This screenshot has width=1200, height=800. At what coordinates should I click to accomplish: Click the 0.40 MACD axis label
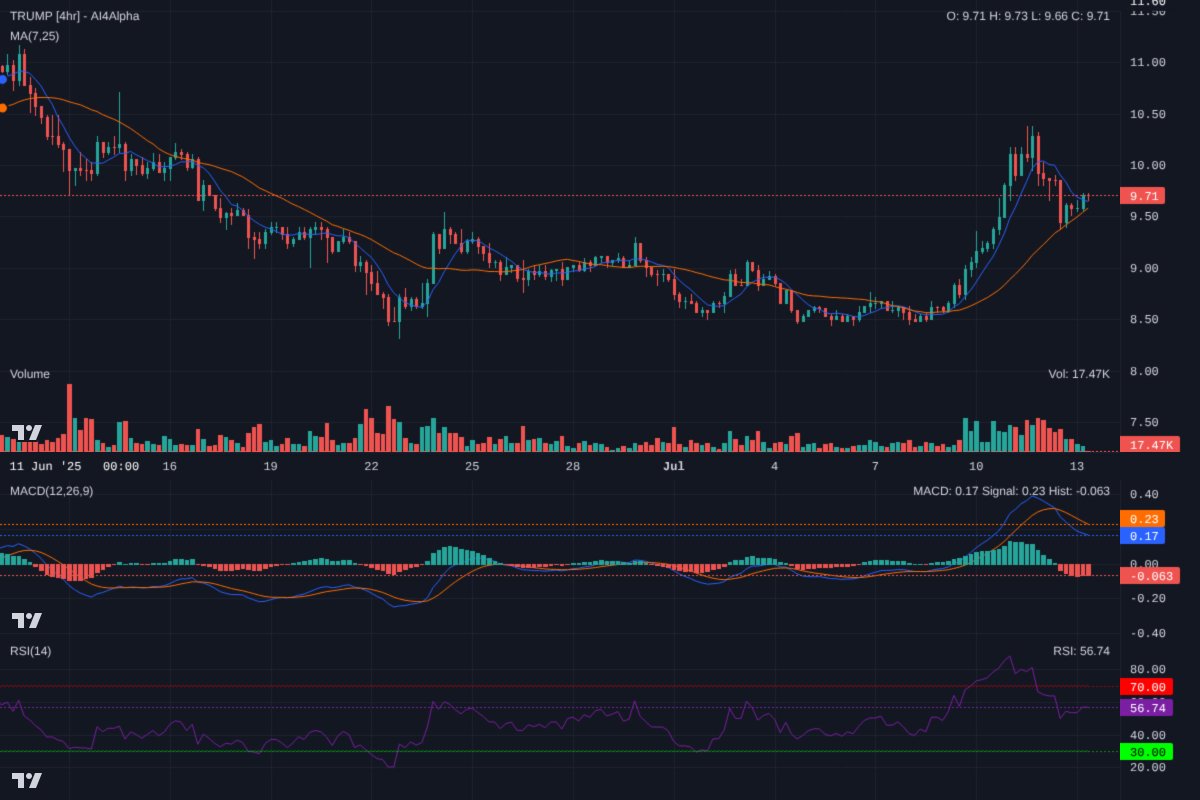(1144, 494)
